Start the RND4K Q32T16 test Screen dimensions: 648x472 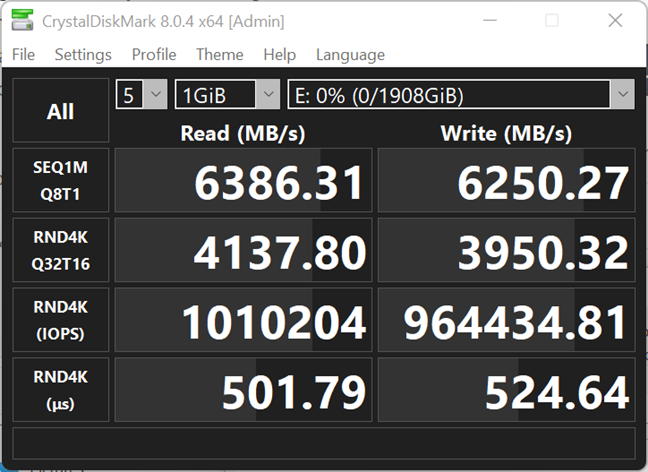[x=61, y=250]
